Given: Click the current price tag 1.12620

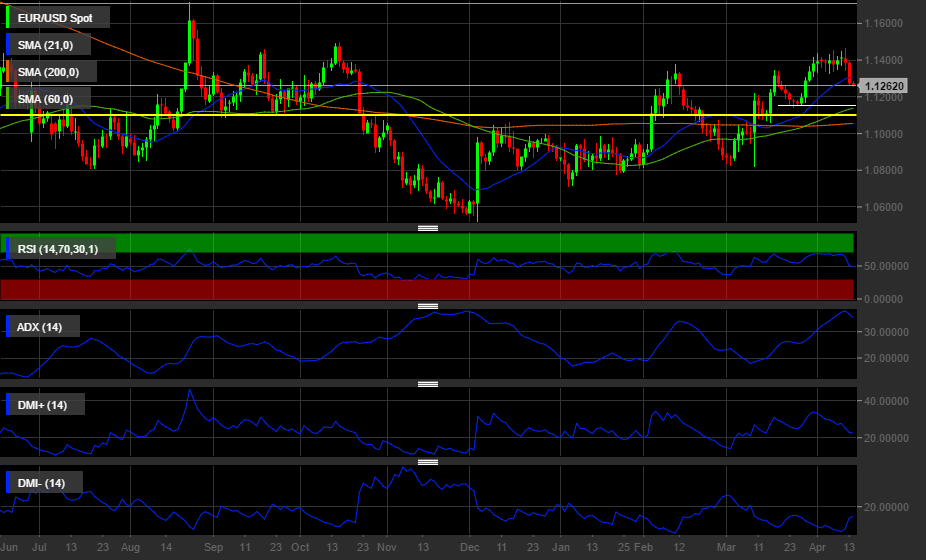Looking at the screenshot, I should pos(884,87).
